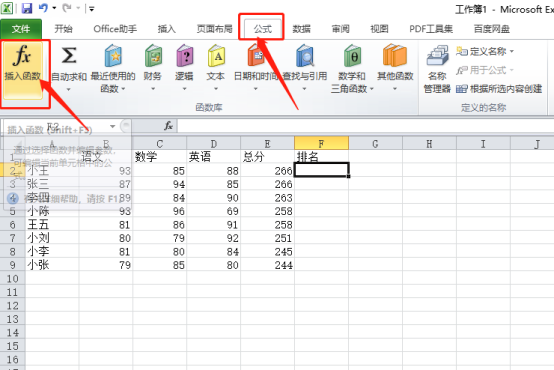Click the cell with name 王五
This screenshot has width=554, height=370.
tap(52, 224)
